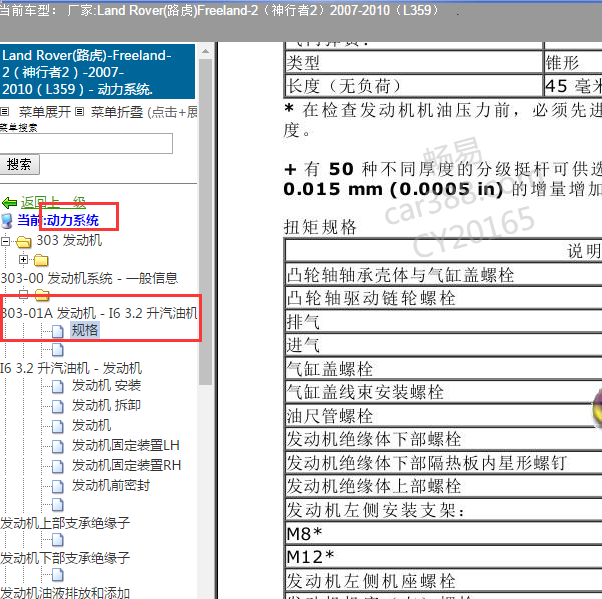Click the 返回上一级 link
The image size is (602, 599).
(x=53, y=202)
